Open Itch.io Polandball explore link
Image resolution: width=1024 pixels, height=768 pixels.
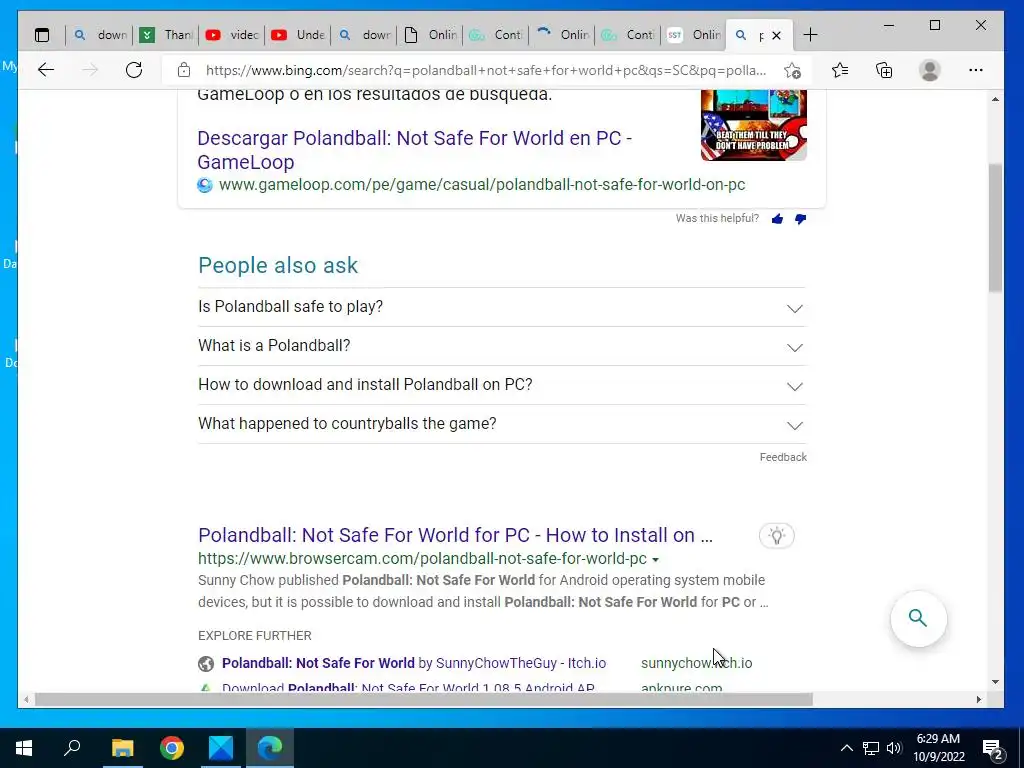pos(413,664)
